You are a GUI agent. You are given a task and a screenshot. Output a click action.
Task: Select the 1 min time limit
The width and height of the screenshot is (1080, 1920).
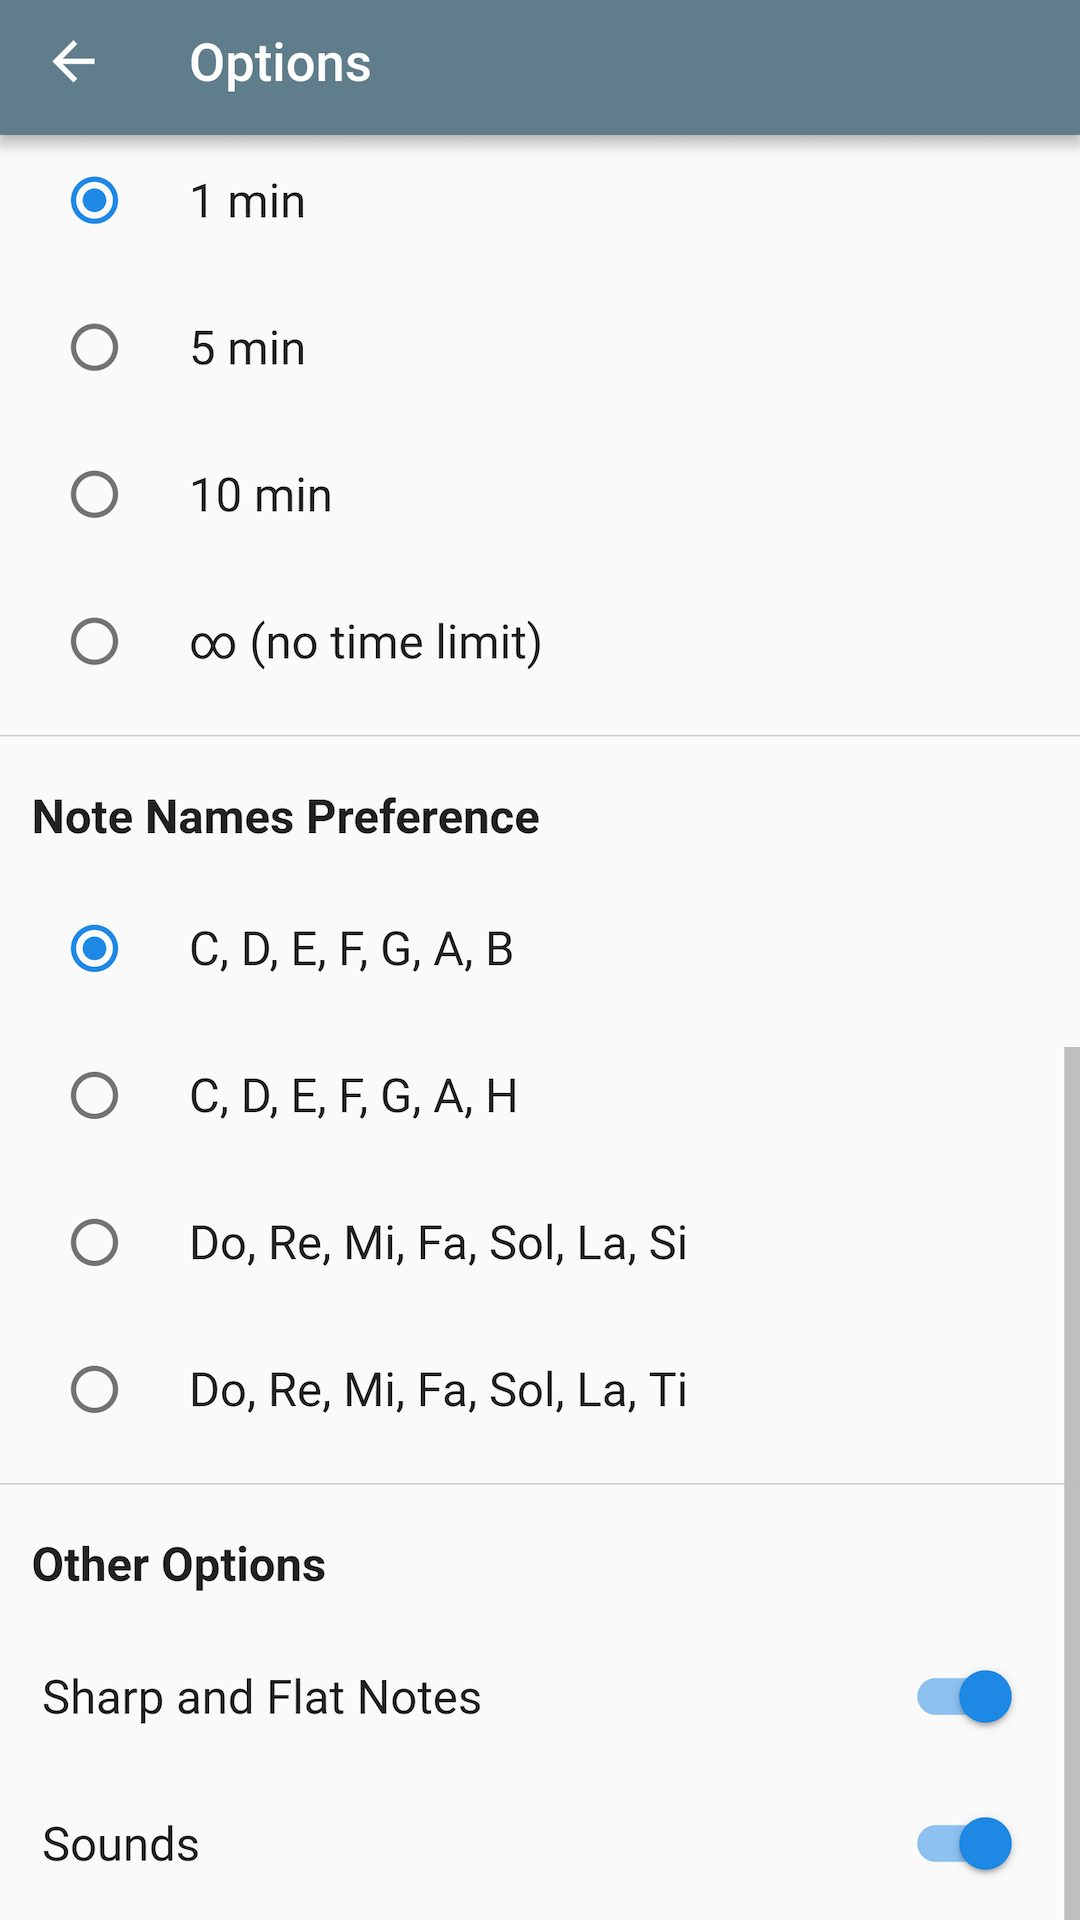click(95, 201)
